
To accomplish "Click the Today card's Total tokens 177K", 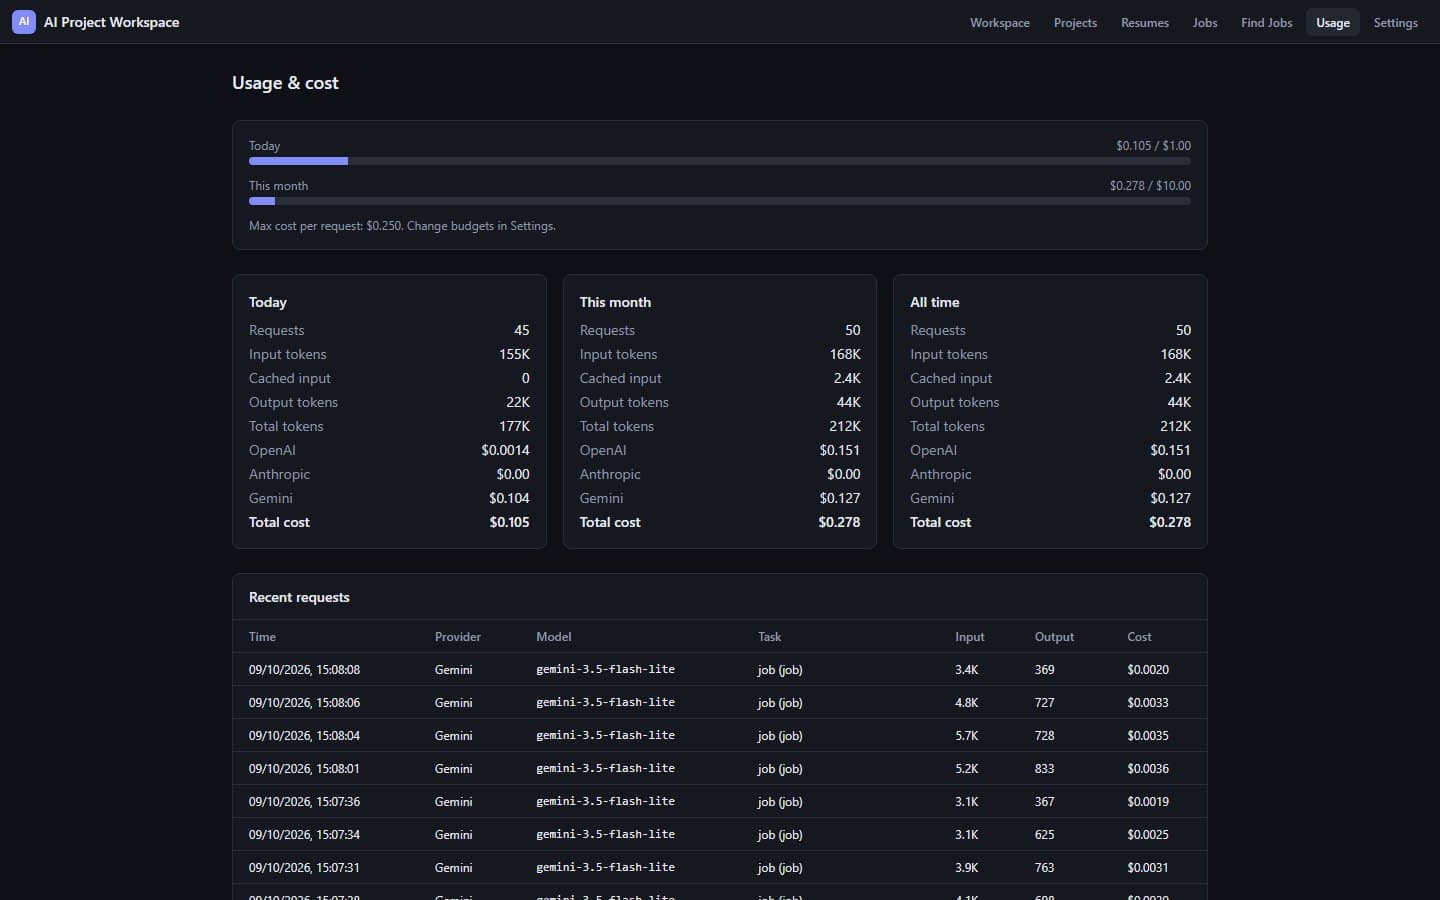I will (x=514, y=426).
